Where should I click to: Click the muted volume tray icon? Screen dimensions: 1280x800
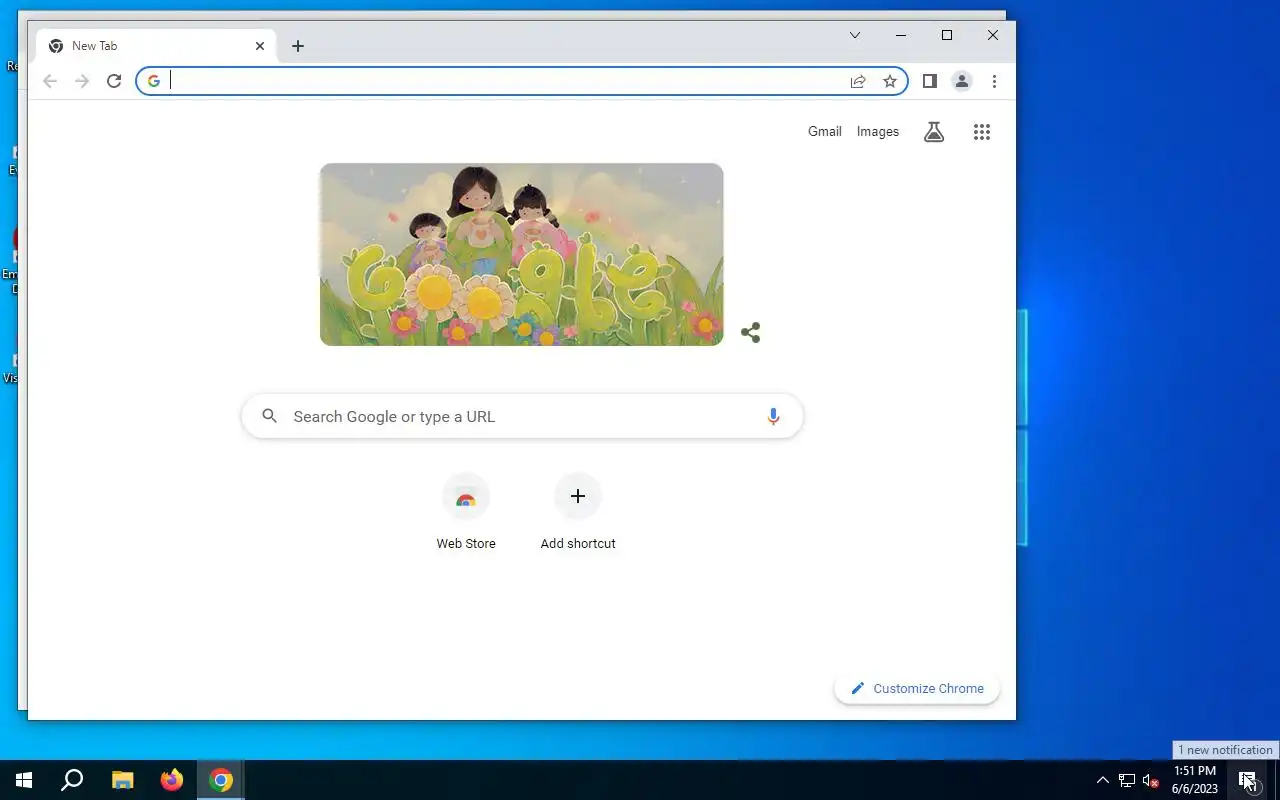(x=1151, y=780)
